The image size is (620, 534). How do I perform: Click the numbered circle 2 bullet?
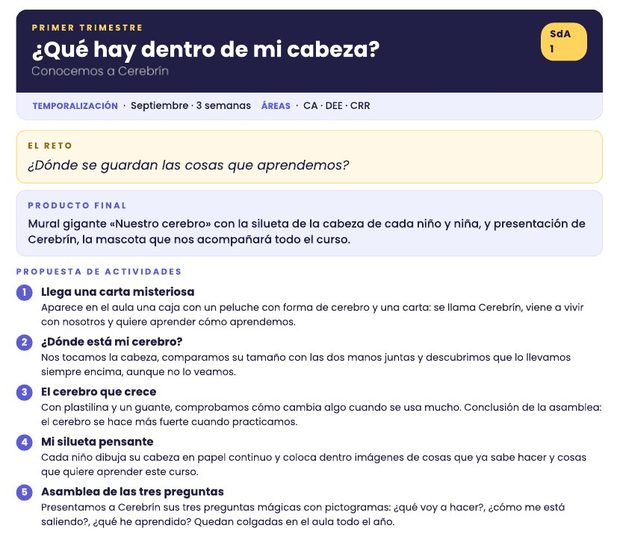point(24,342)
